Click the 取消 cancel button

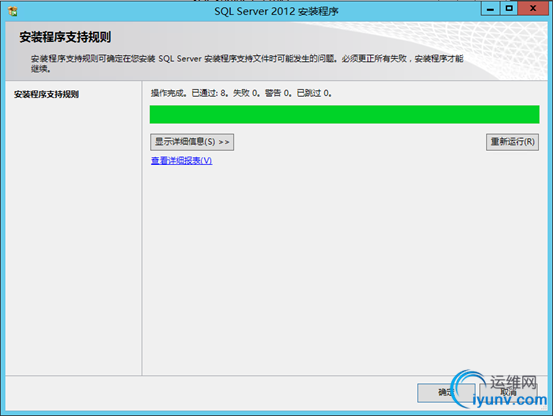(x=508, y=393)
